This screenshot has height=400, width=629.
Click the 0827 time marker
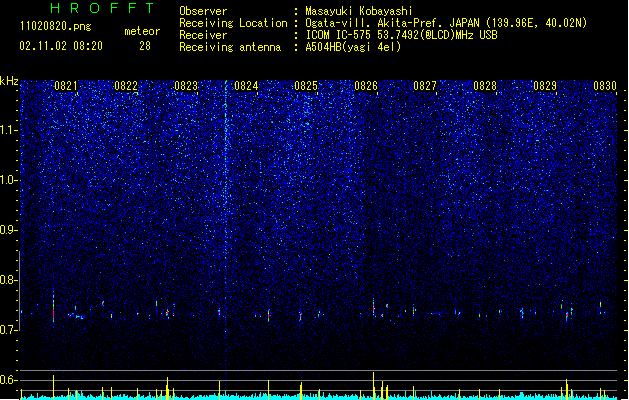(425, 86)
